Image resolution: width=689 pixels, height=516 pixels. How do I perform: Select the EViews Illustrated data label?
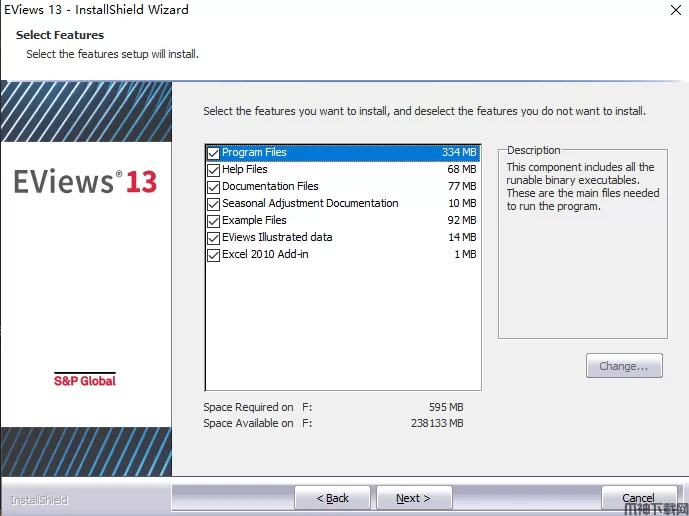[x=277, y=237]
